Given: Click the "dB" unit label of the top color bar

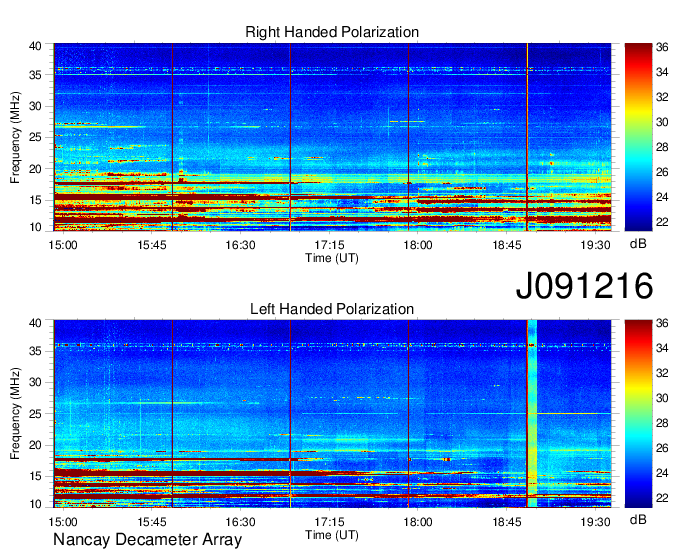Looking at the screenshot, I should pos(638,244).
